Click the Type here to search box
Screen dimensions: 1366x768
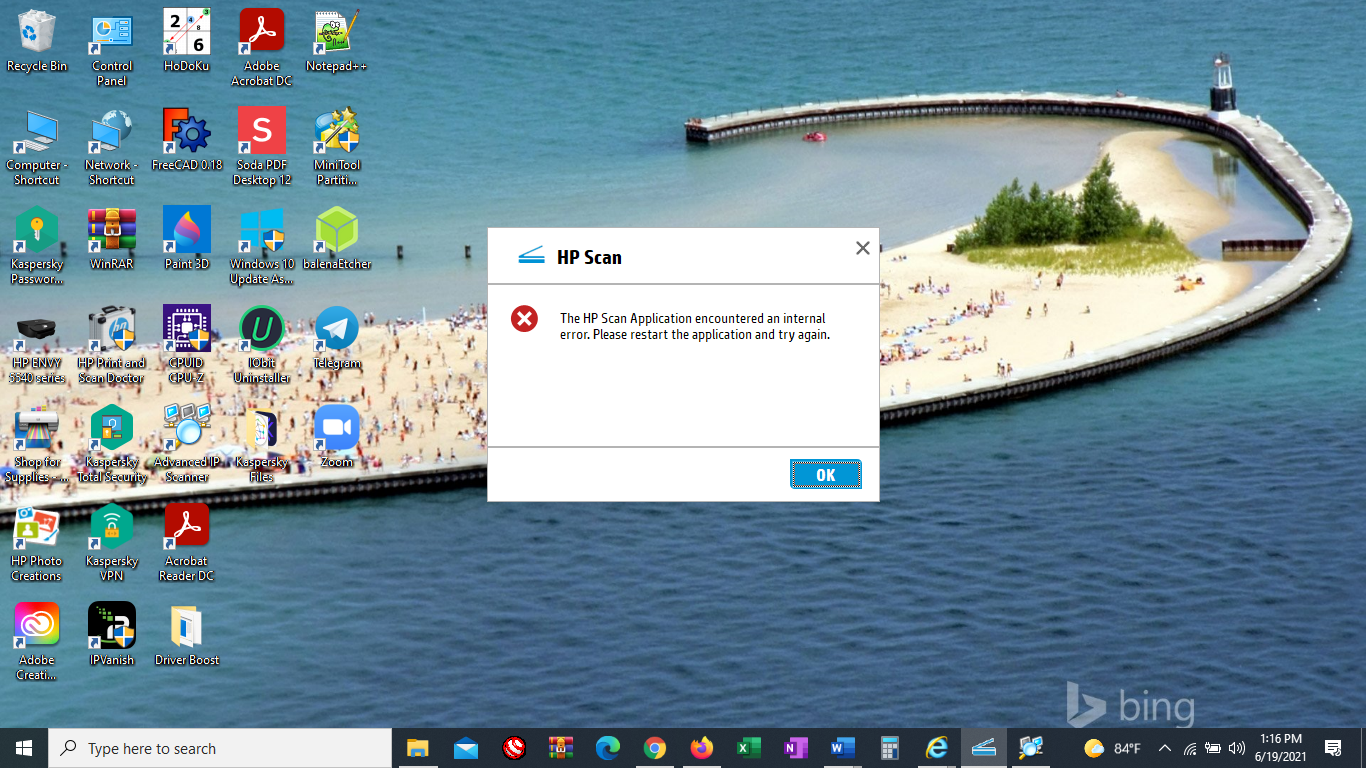pos(220,748)
